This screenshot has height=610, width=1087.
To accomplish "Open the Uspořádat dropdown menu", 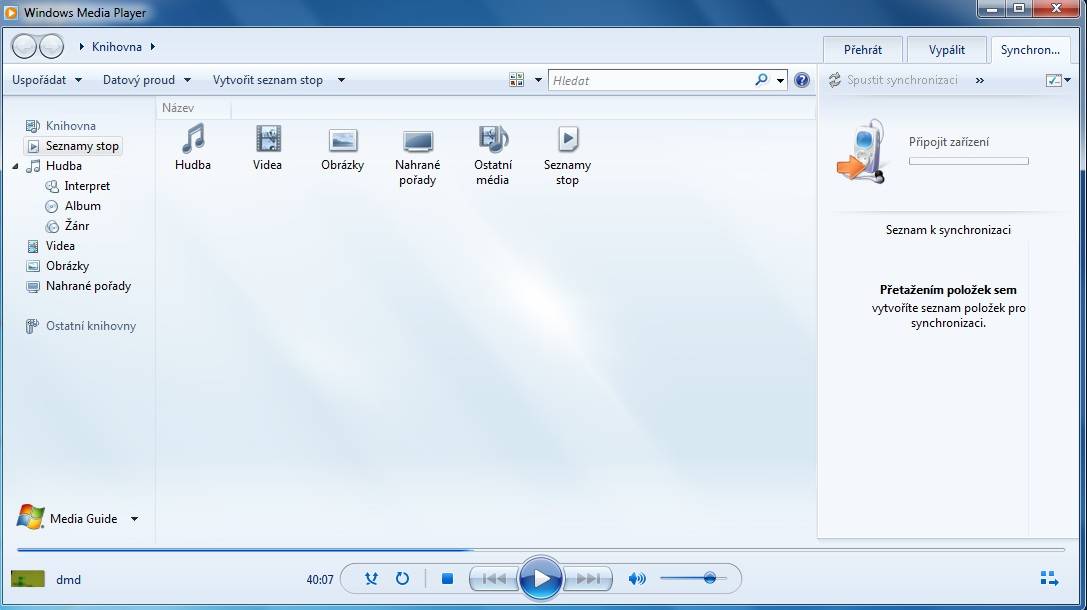I will (46, 80).
